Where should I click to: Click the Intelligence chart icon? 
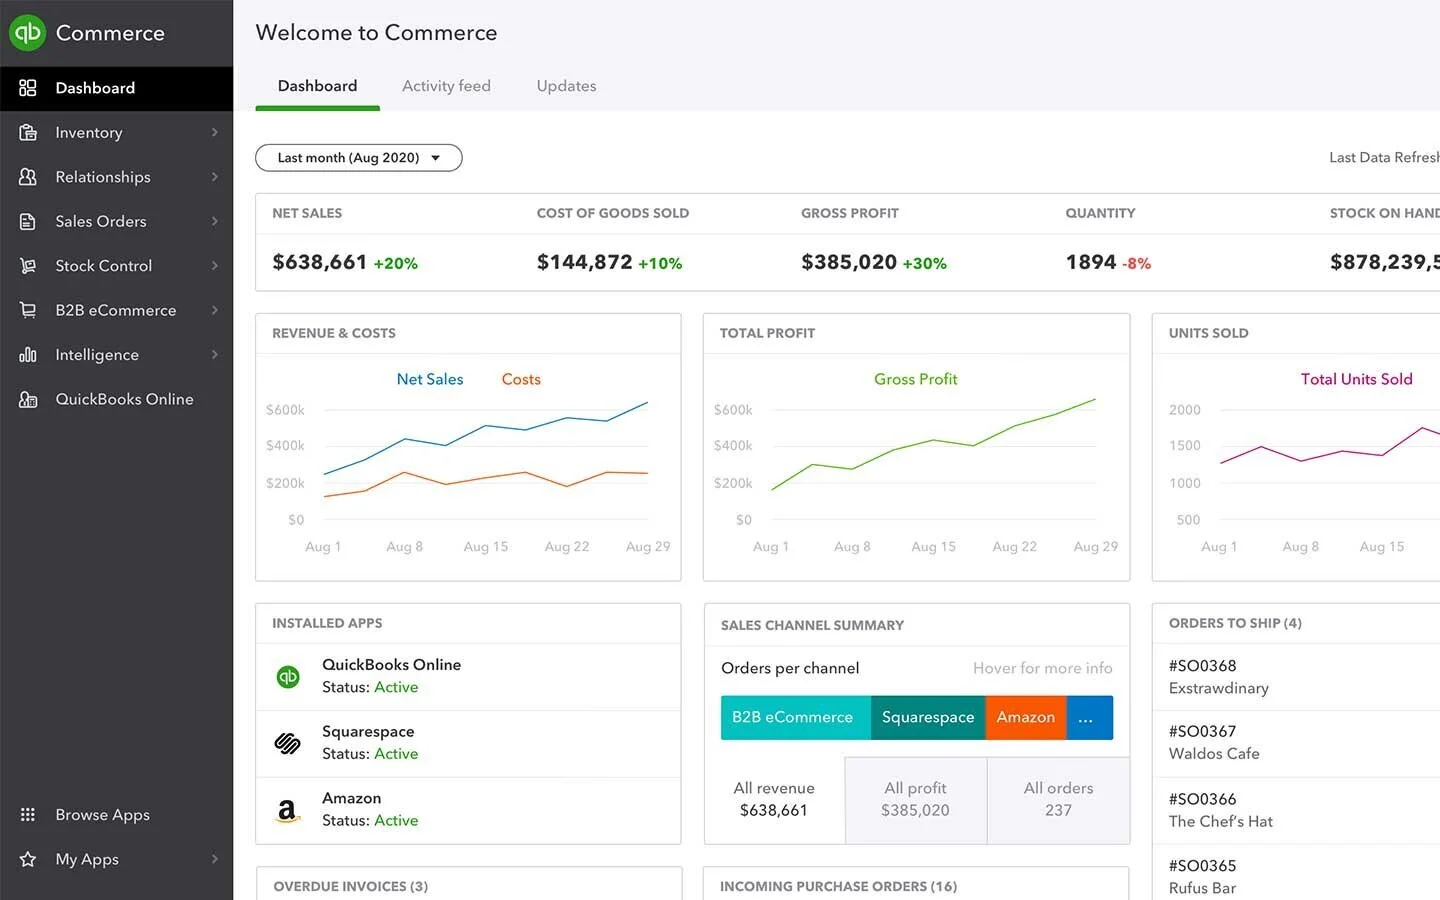(x=27, y=354)
